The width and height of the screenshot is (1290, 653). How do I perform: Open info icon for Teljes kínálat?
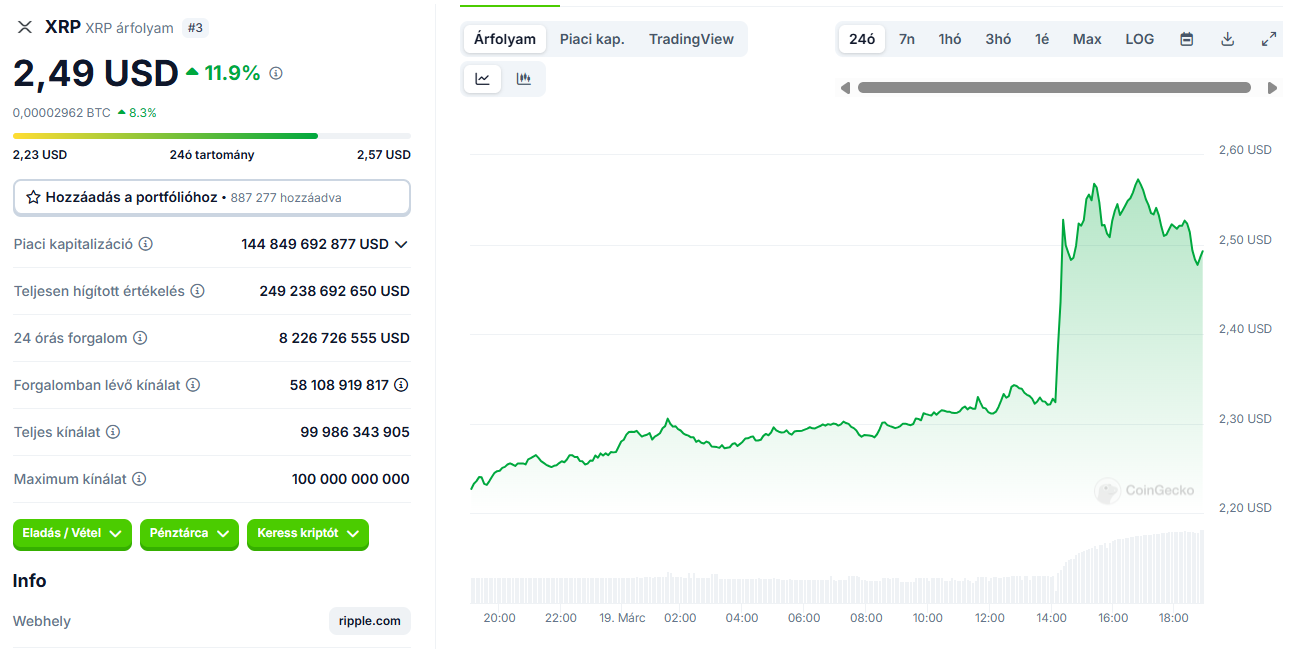(x=113, y=432)
